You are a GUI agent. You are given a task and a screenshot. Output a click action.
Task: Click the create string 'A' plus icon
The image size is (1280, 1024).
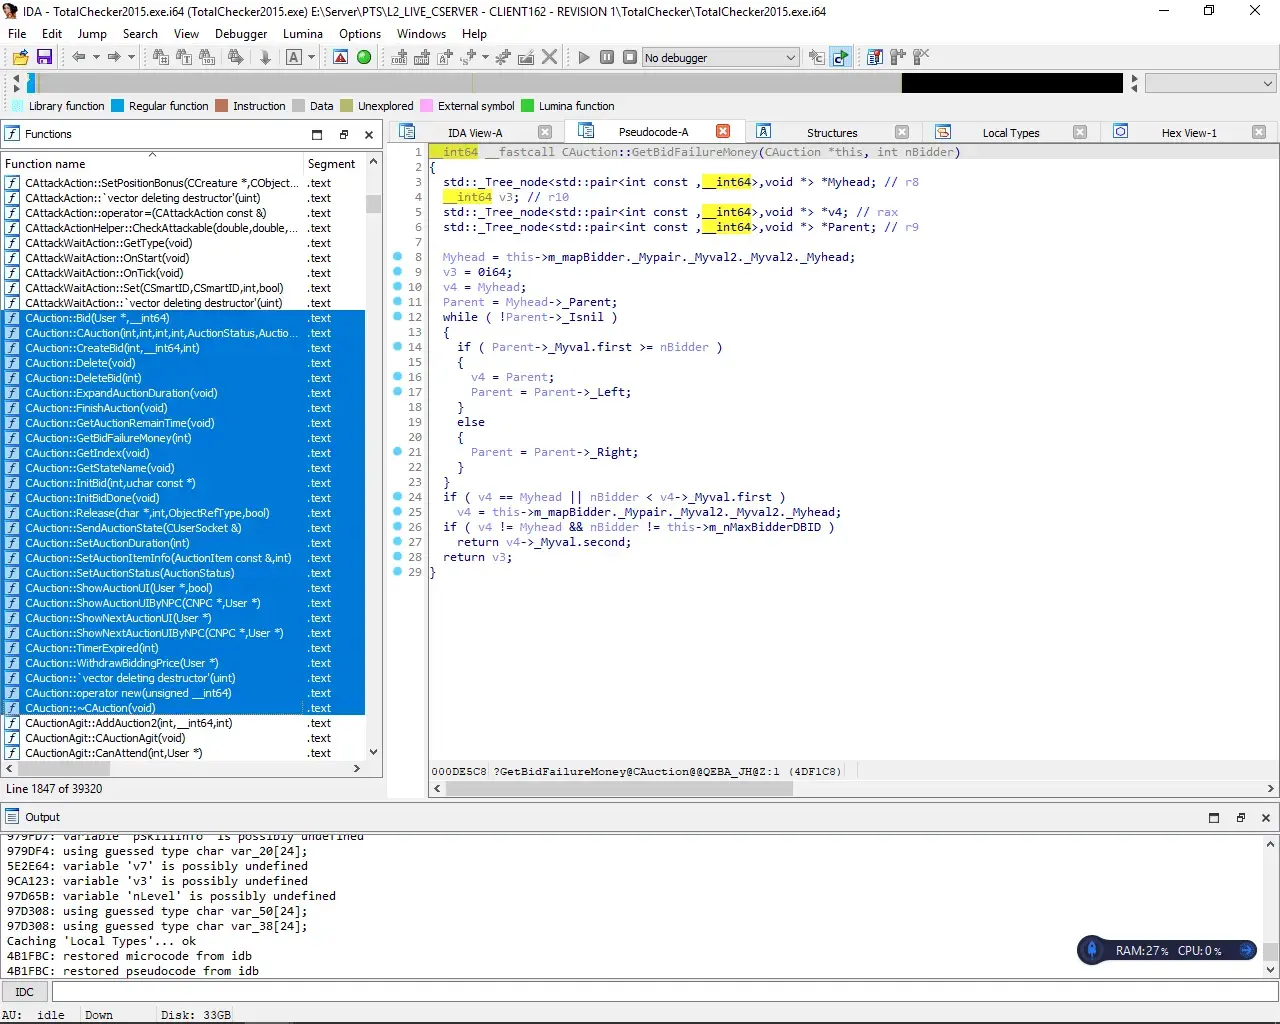[446, 57]
